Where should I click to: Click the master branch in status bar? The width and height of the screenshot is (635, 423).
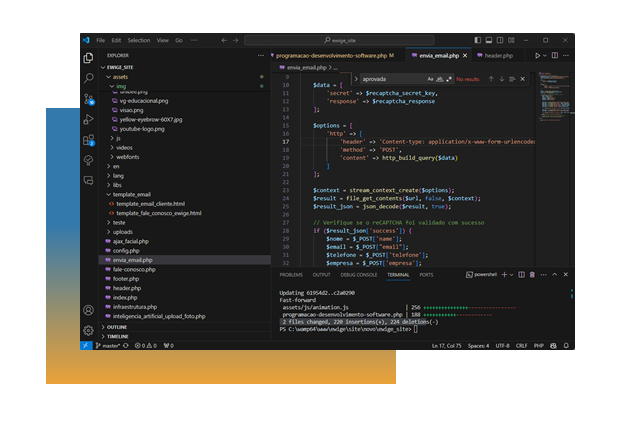coord(109,345)
